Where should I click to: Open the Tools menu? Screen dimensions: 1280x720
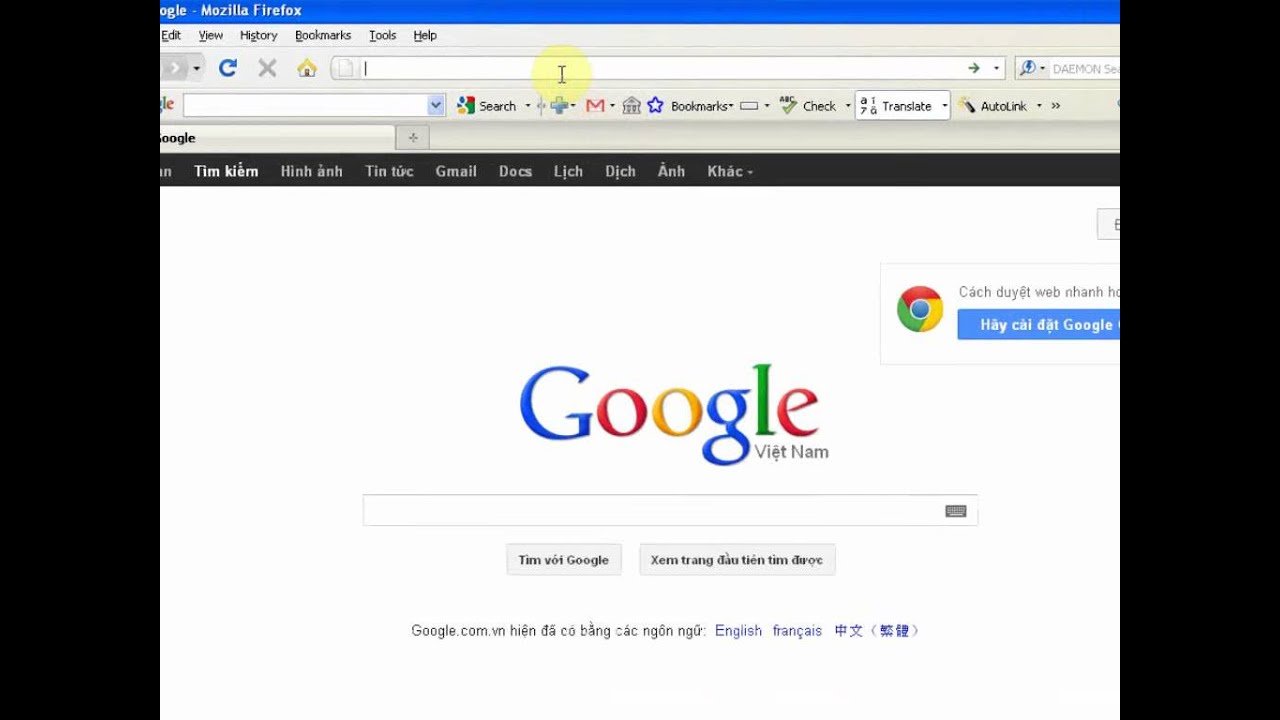382,35
